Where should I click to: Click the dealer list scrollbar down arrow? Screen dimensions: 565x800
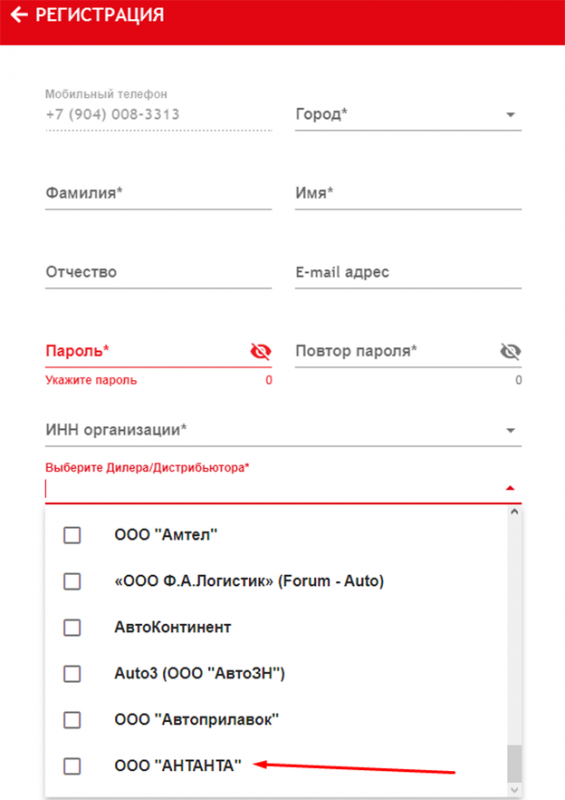514,790
